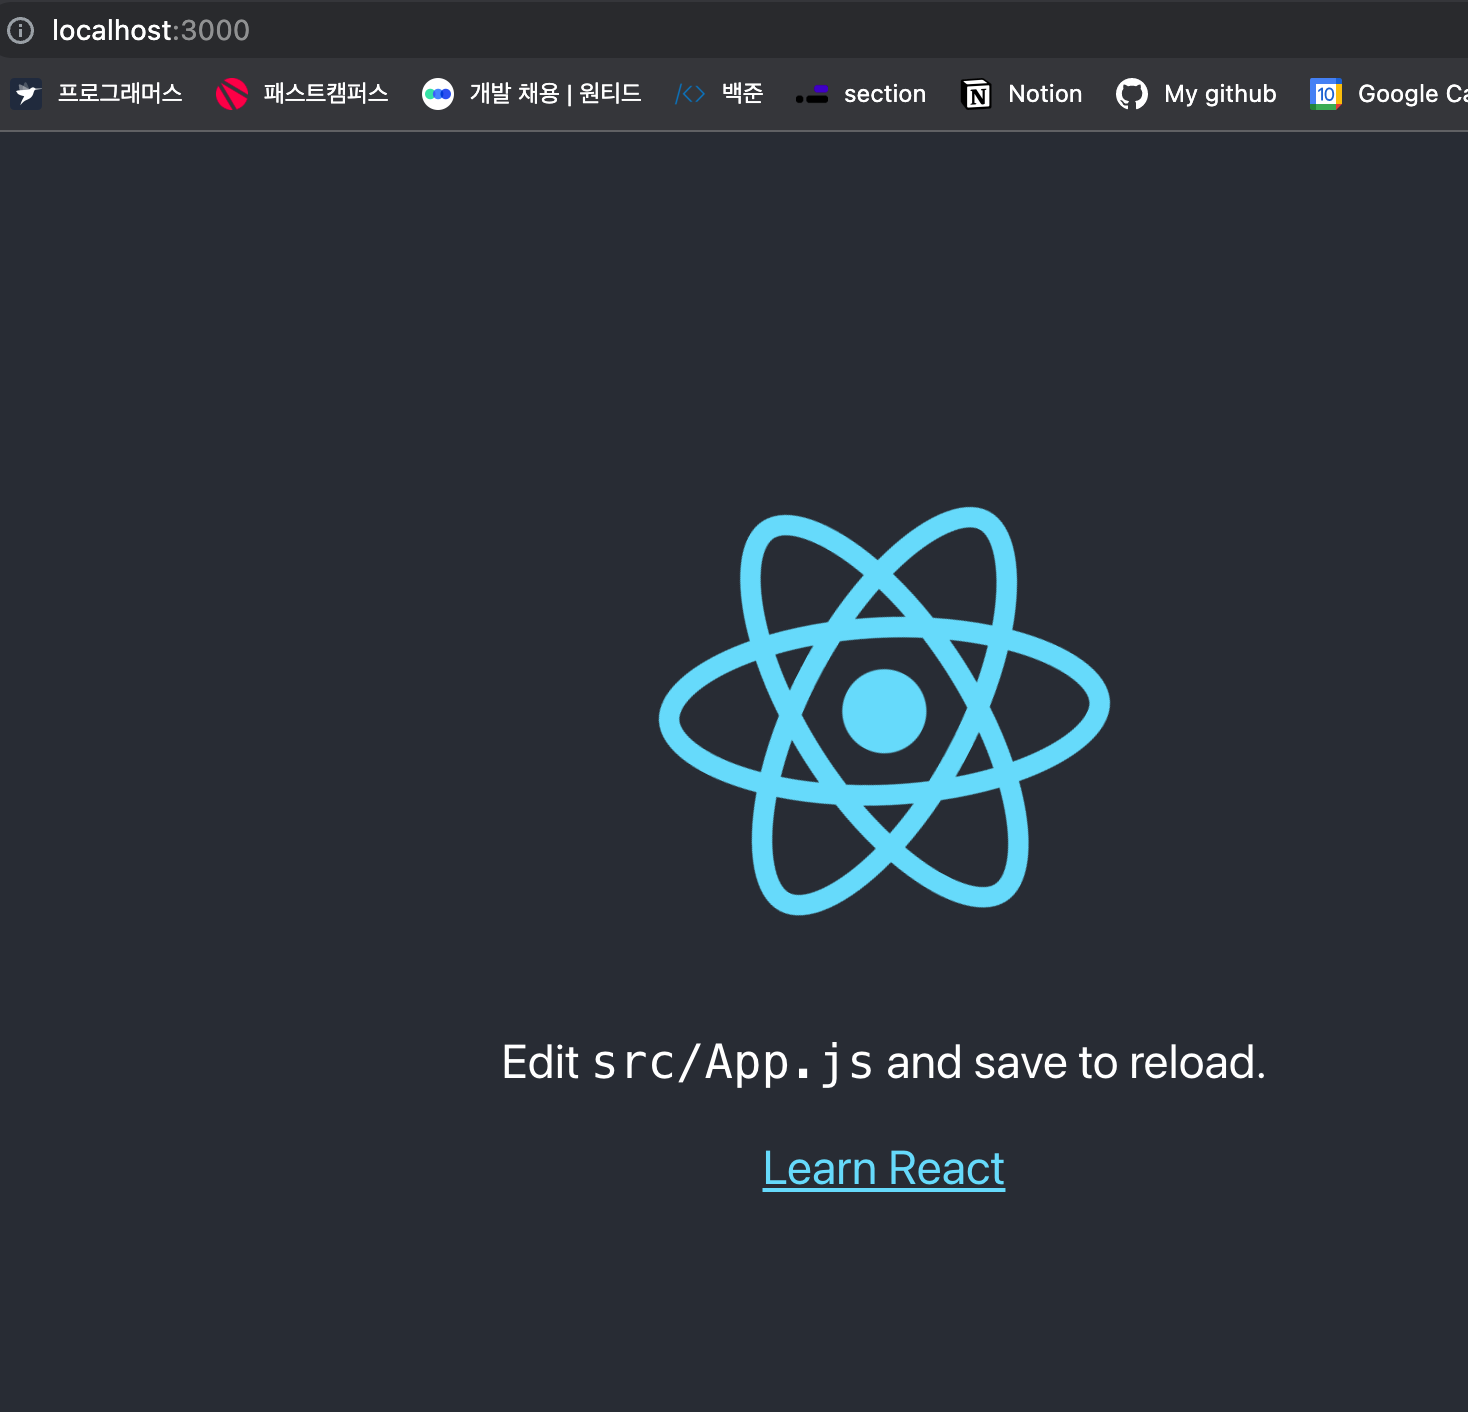Open the 패스트캠퍼스 bookmark icon
This screenshot has height=1412, width=1468.
[x=231, y=94]
